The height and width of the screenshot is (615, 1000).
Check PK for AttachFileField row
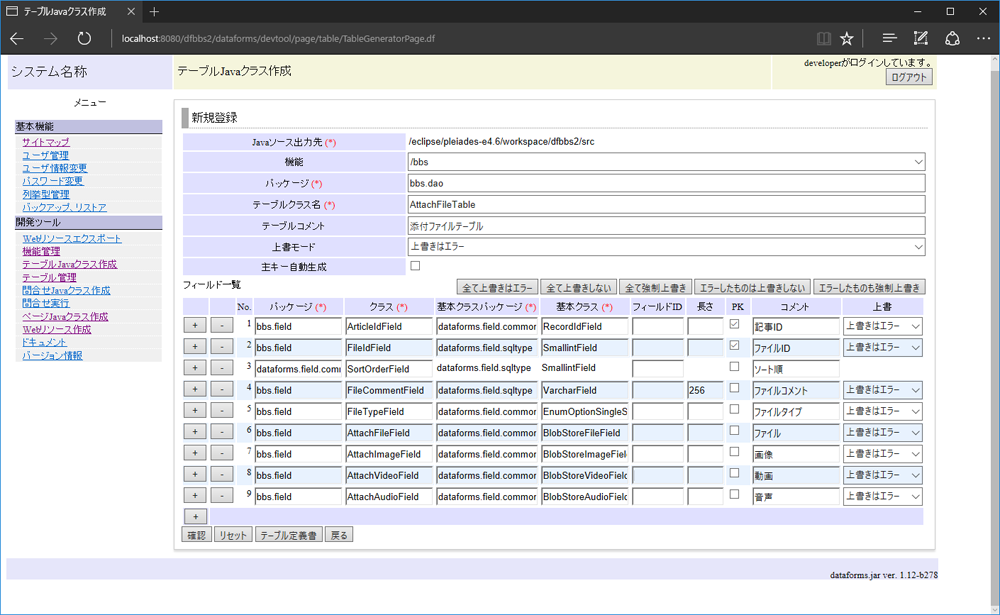(x=734, y=431)
